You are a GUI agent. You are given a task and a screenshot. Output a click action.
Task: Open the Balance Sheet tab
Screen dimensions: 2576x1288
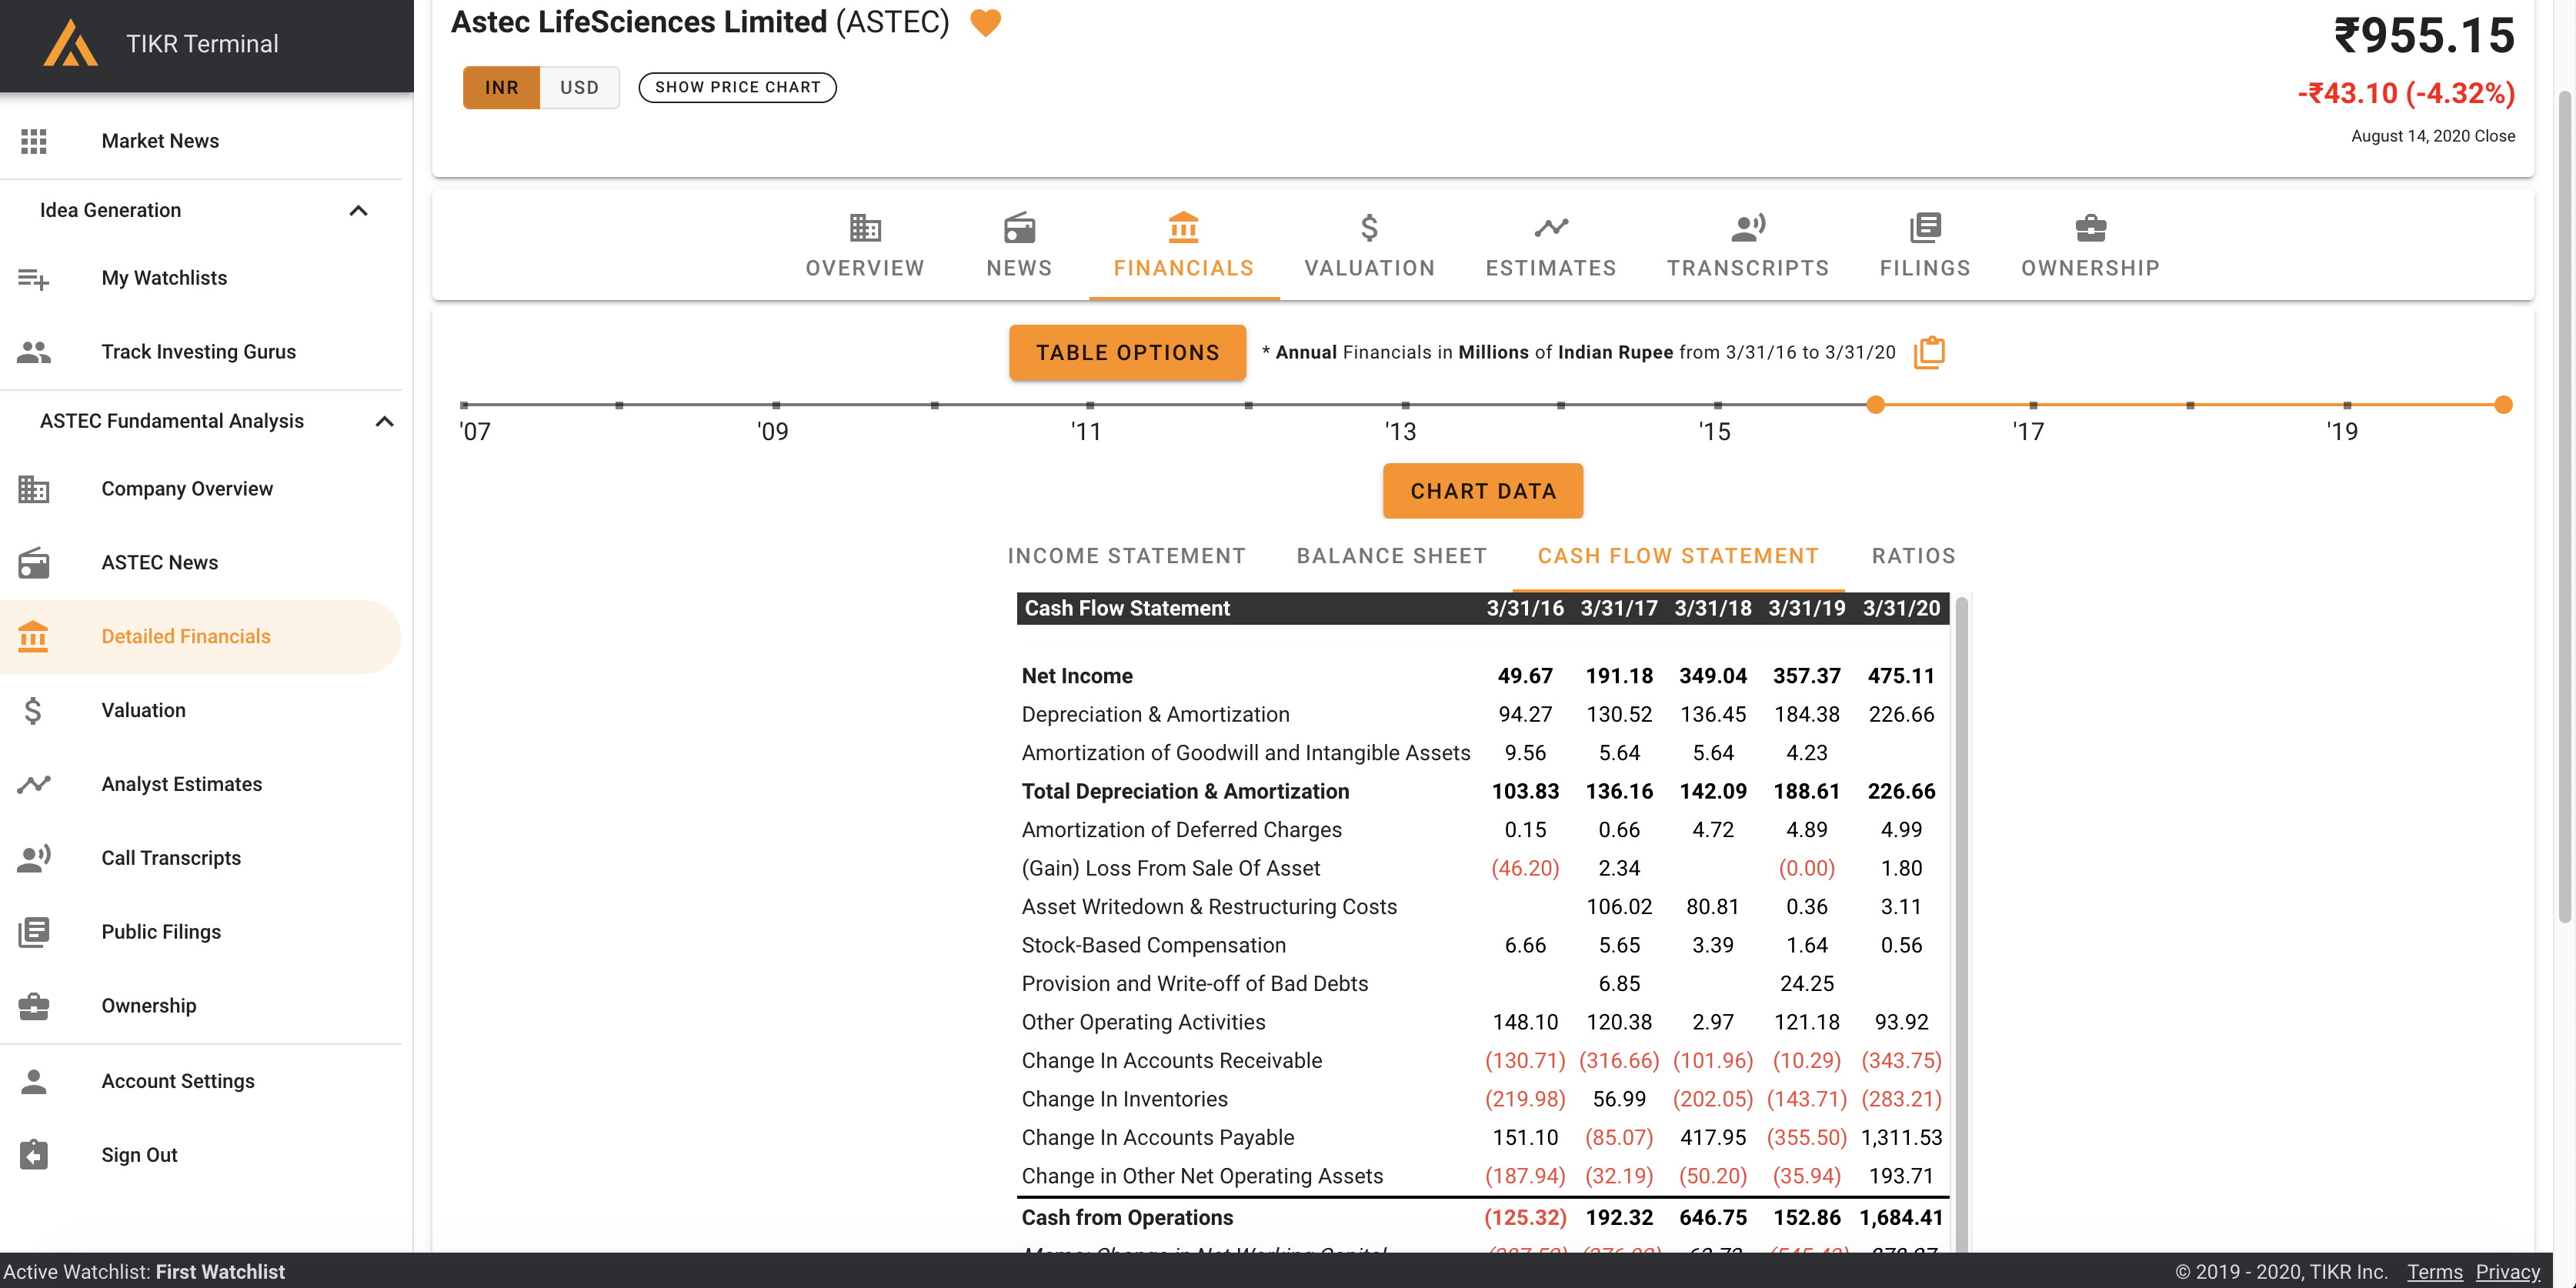[x=1391, y=556]
